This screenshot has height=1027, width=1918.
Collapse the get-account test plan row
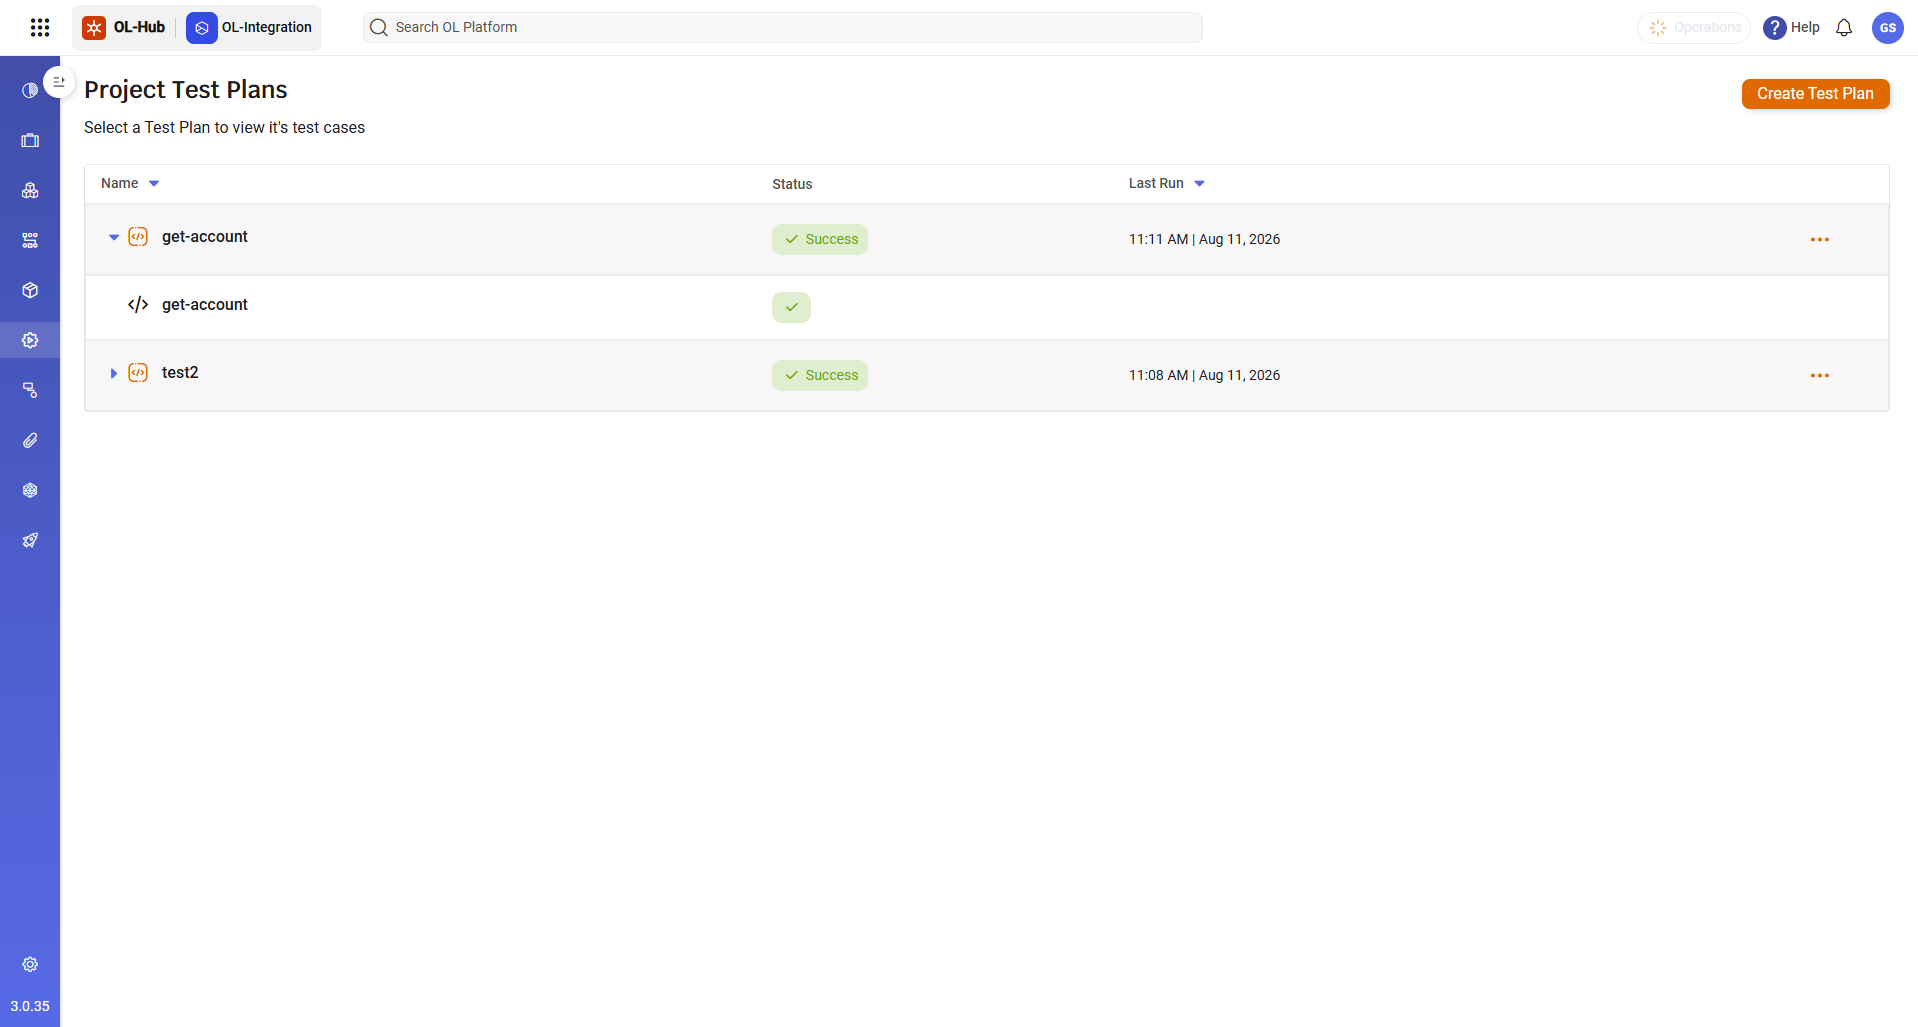[114, 237]
